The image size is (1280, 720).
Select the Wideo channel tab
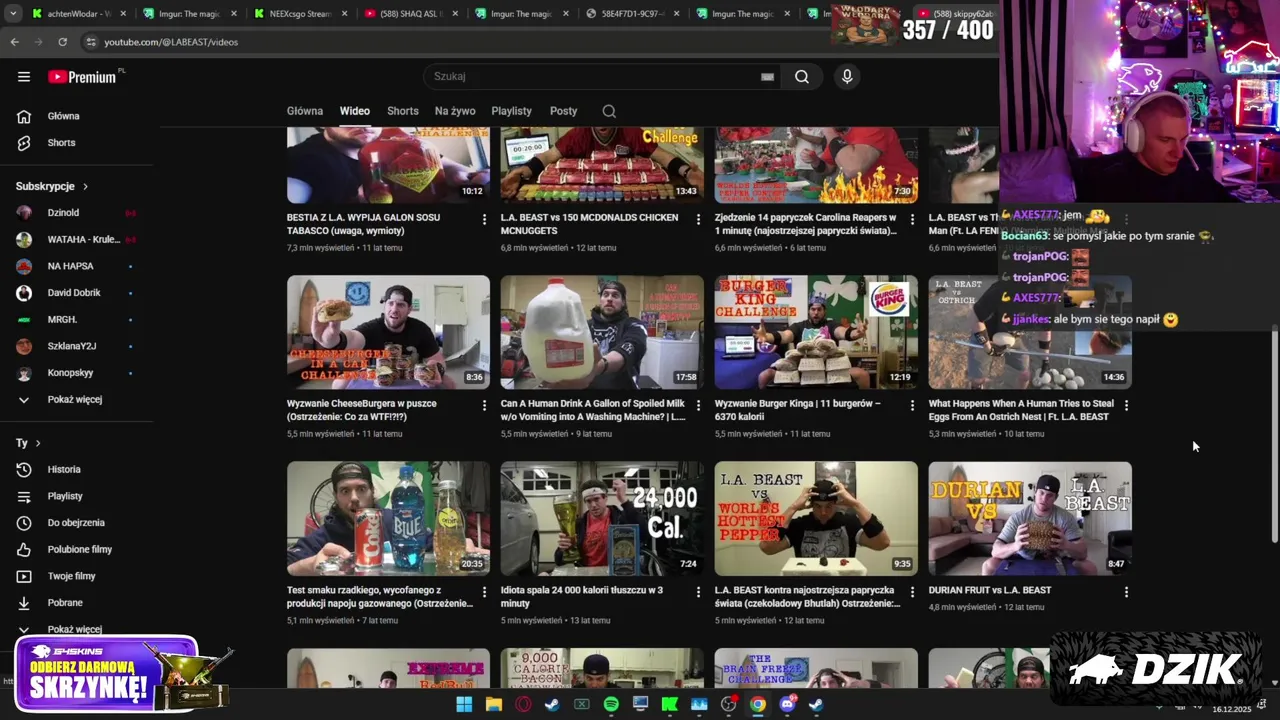tap(355, 111)
